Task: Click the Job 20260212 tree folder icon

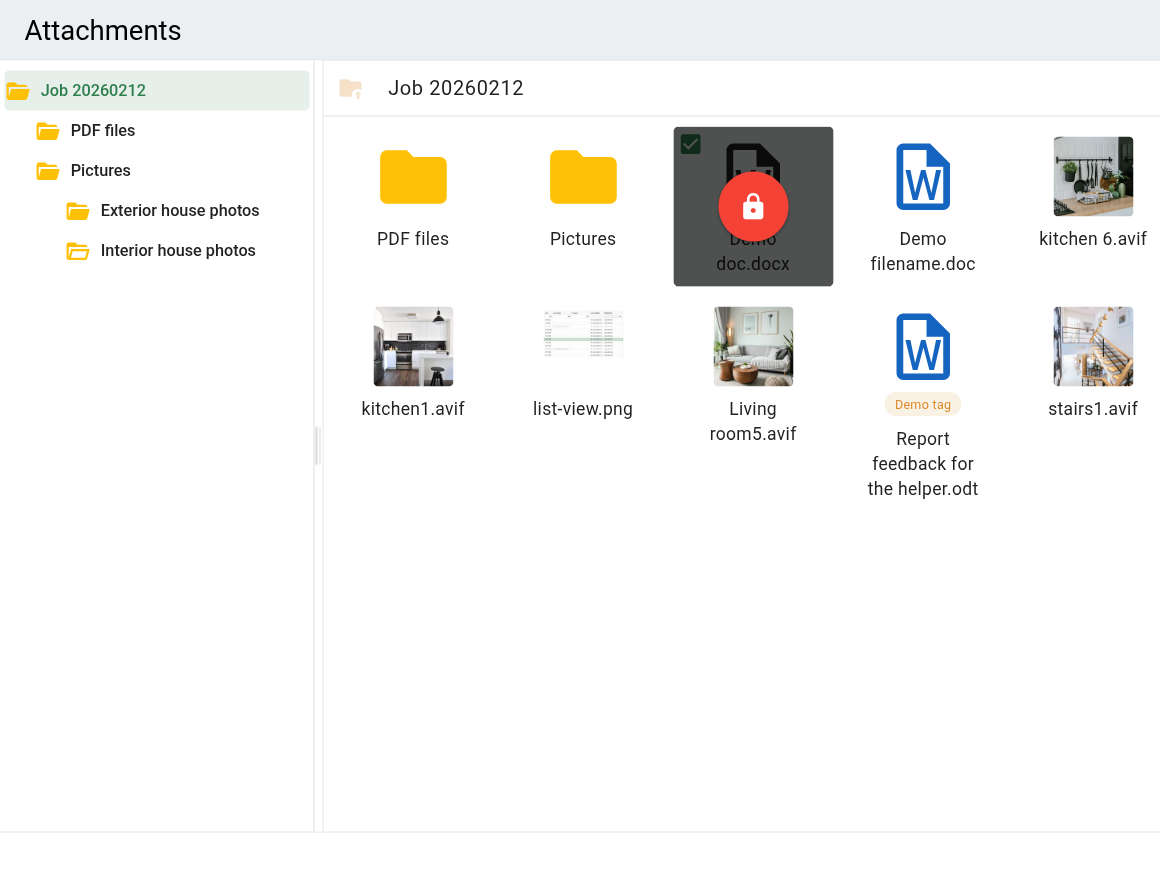Action: click(x=18, y=91)
